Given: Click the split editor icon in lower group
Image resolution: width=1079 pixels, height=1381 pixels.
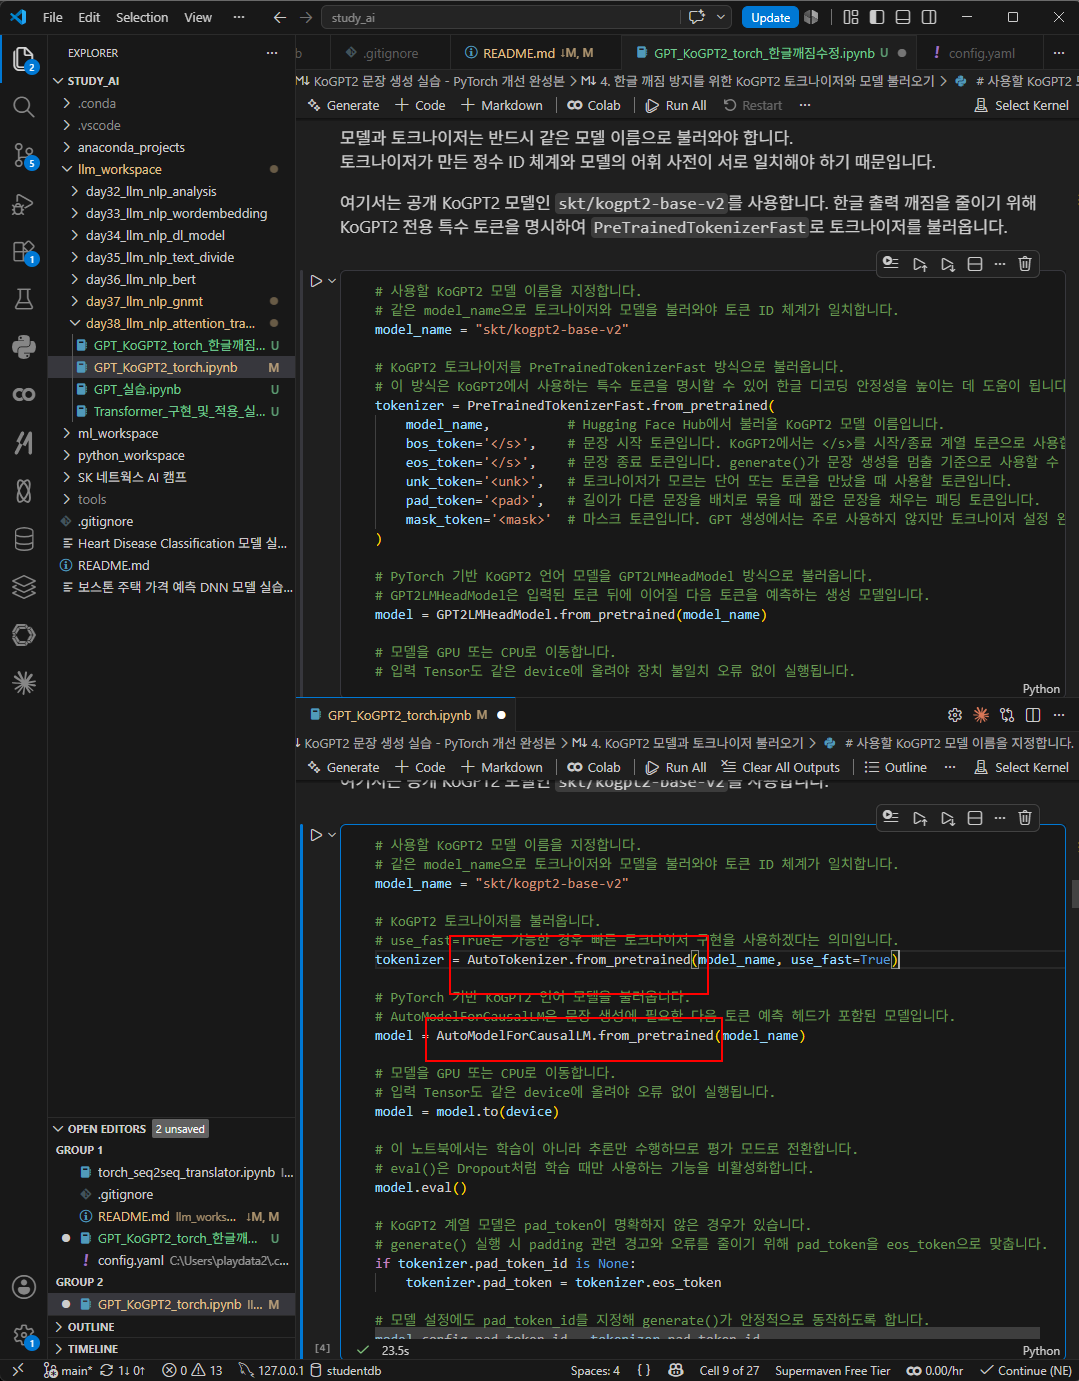Looking at the screenshot, I should pos(1033,715).
